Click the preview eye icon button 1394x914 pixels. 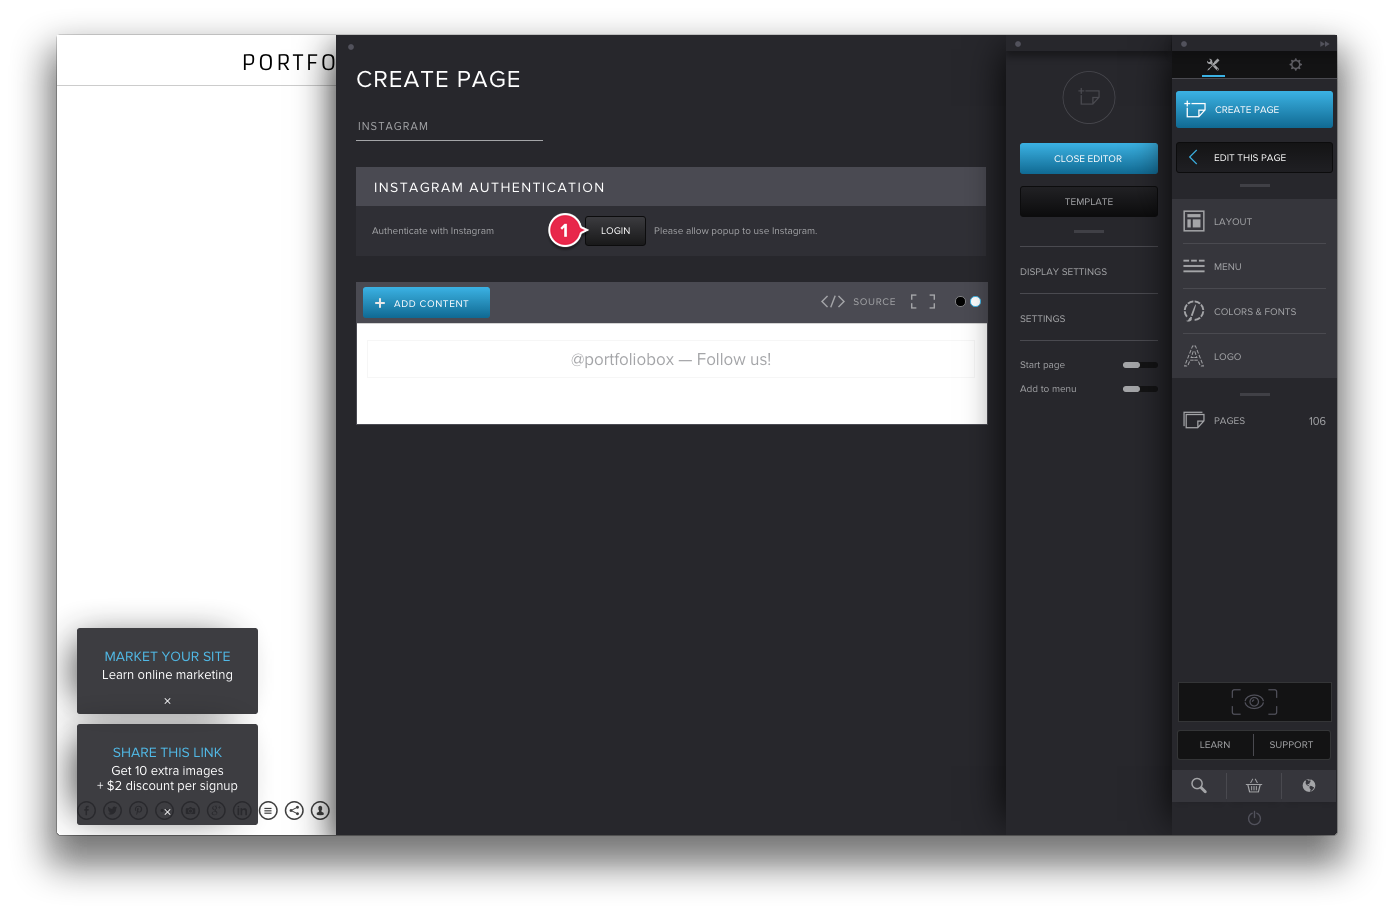(x=1254, y=702)
